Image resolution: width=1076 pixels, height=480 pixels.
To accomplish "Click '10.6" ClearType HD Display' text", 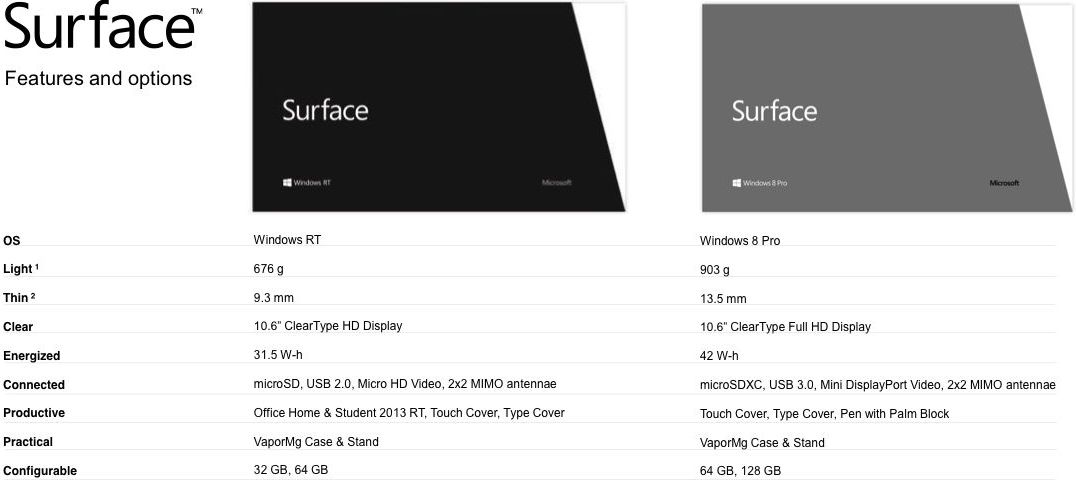I will coord(328,325).
